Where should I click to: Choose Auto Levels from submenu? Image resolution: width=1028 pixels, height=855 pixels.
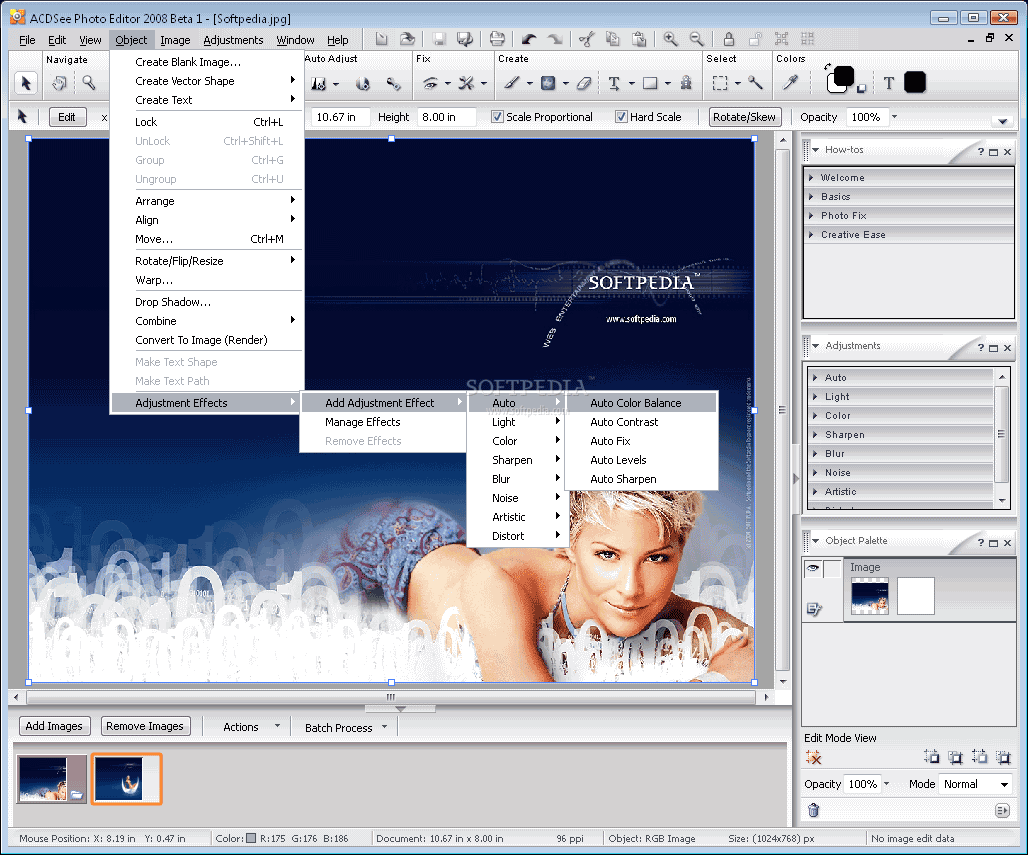(641, 460)
